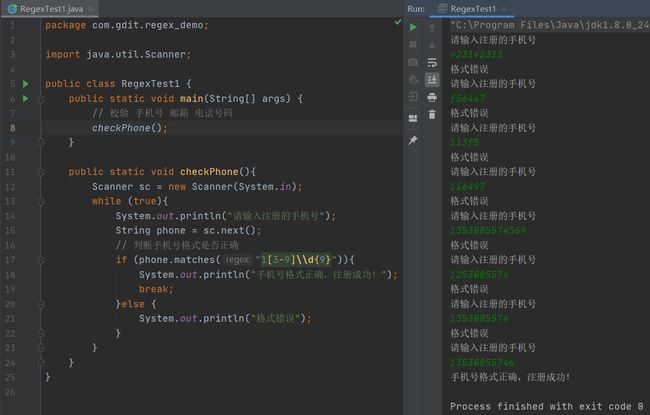Click the Down the Stack Trace arrow
This screenshot has width=650, height=415.
click(432, 45)
